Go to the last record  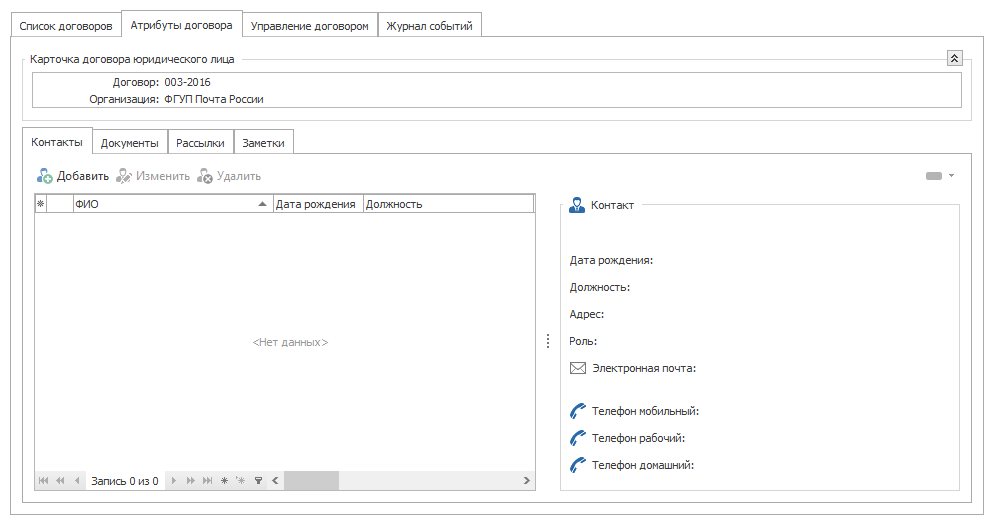click(207, 481)
